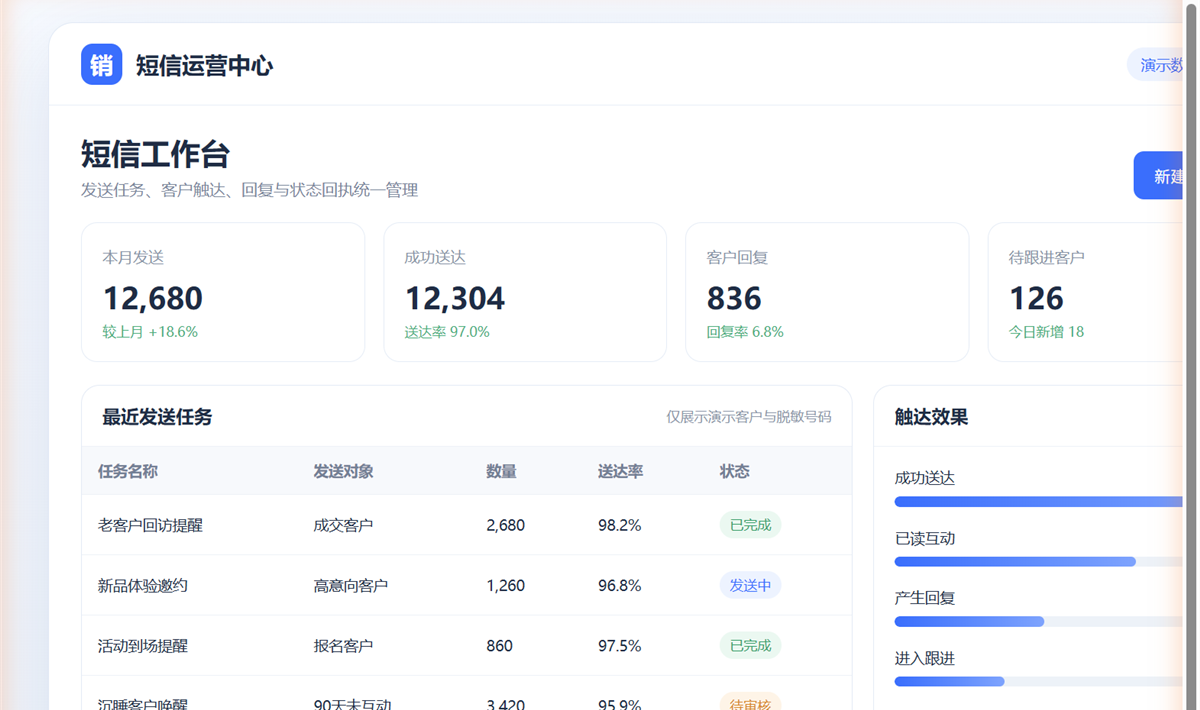The height and width of the screenshot is (710, 1200).
Task: Click the 送达率 97.0% text
Action: [x=447, y=332]
